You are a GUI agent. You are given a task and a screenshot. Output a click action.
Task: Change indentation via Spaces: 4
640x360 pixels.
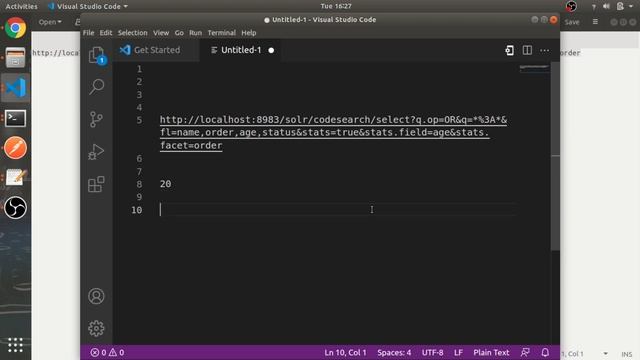[x=394, y=352]
